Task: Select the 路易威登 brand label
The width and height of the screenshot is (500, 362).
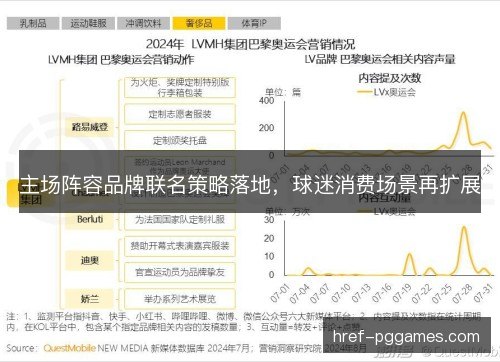Action: click(x=90, y=127)
